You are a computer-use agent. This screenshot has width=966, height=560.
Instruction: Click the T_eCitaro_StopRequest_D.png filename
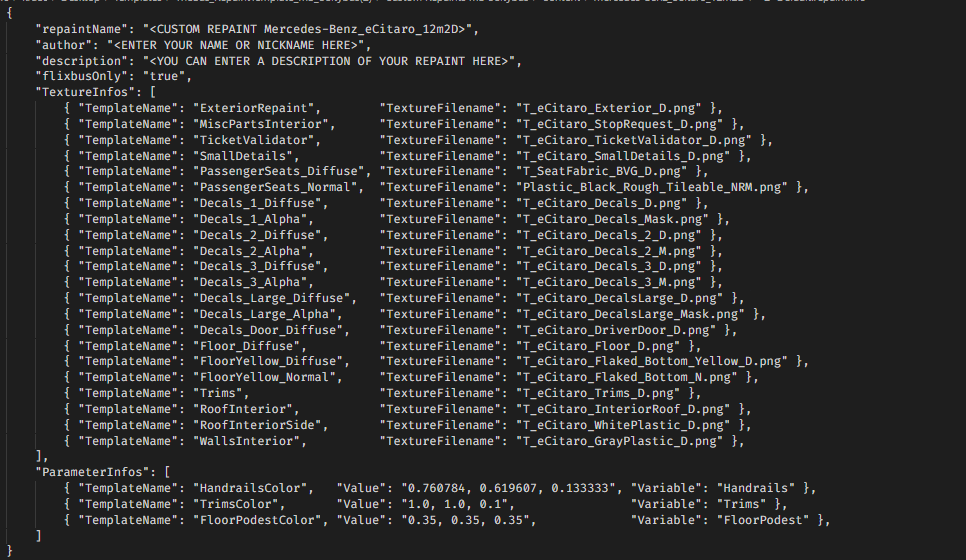click(620, 123)
